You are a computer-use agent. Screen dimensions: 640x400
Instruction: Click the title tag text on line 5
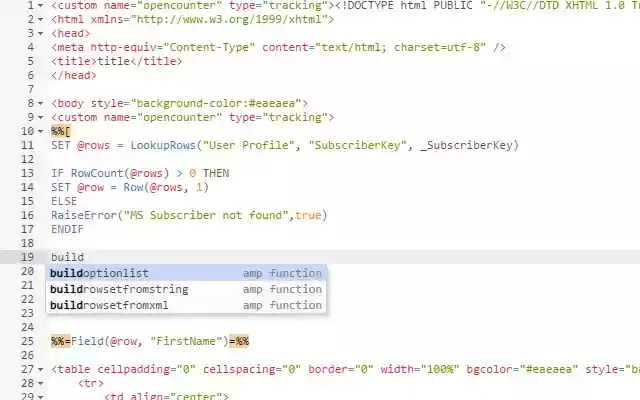pyautogui.click(x=114, y=61)
